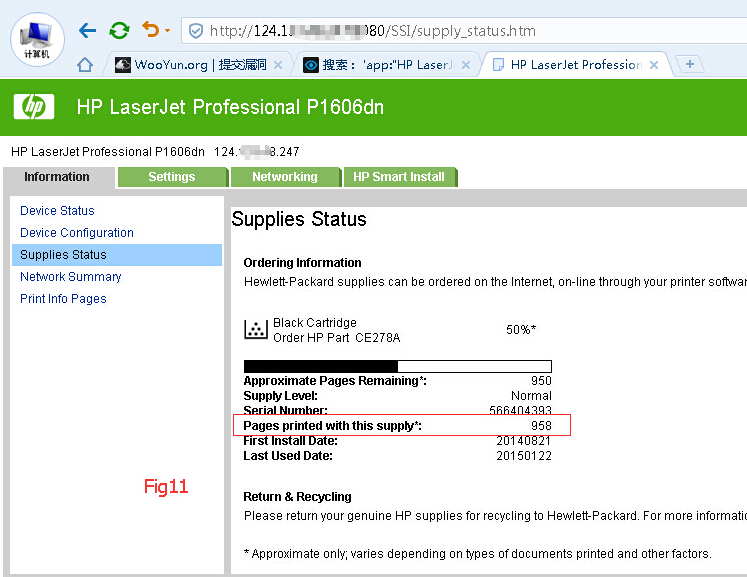Click the Supply Level value Normal
Screen dimensions: 747x577
(x=531, y=396)
